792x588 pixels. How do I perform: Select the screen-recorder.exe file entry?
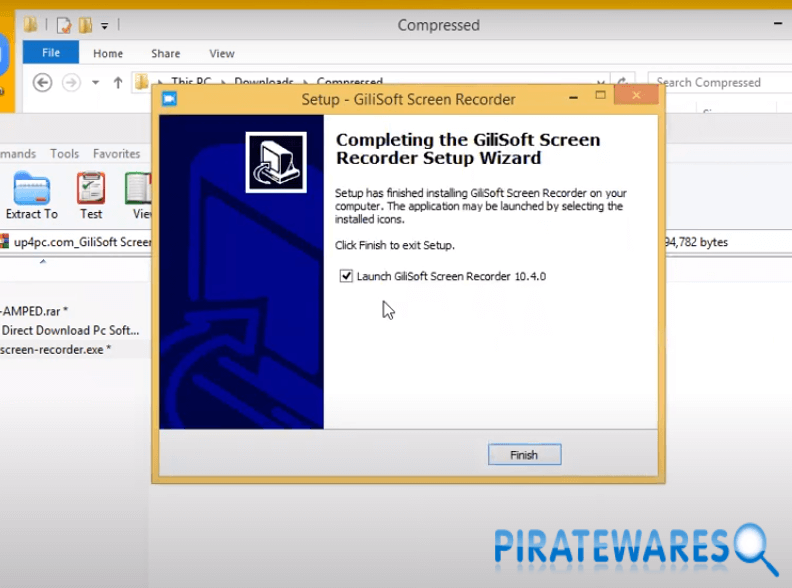[55, 349]
